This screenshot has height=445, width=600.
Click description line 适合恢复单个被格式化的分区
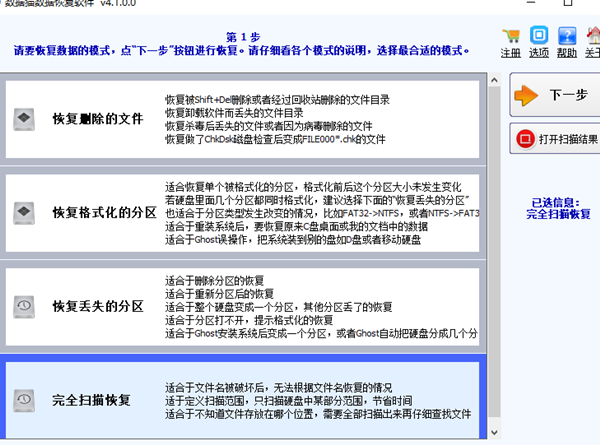point(313,187)
